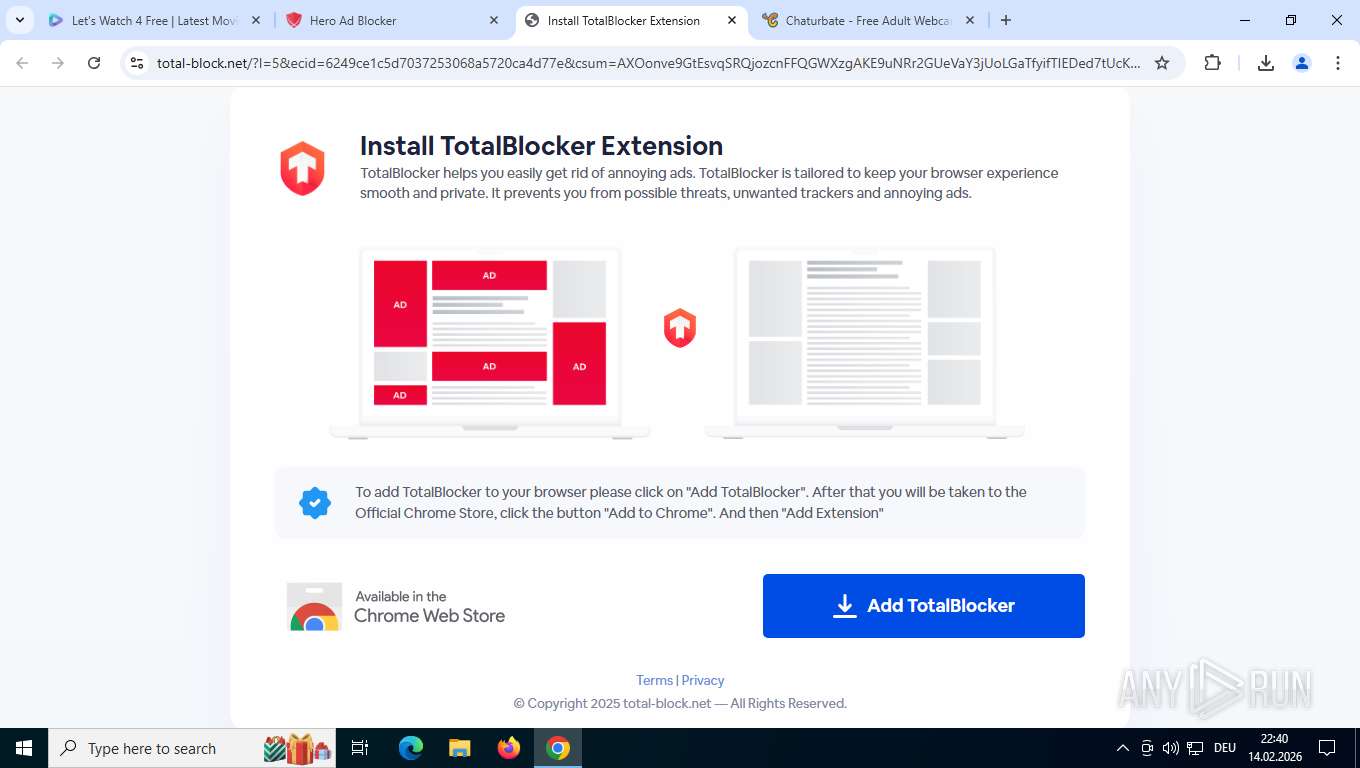Close the Install TotalBlocker Extension tab
Screen dimensions: 1360x768
click(x=732, y=20)
